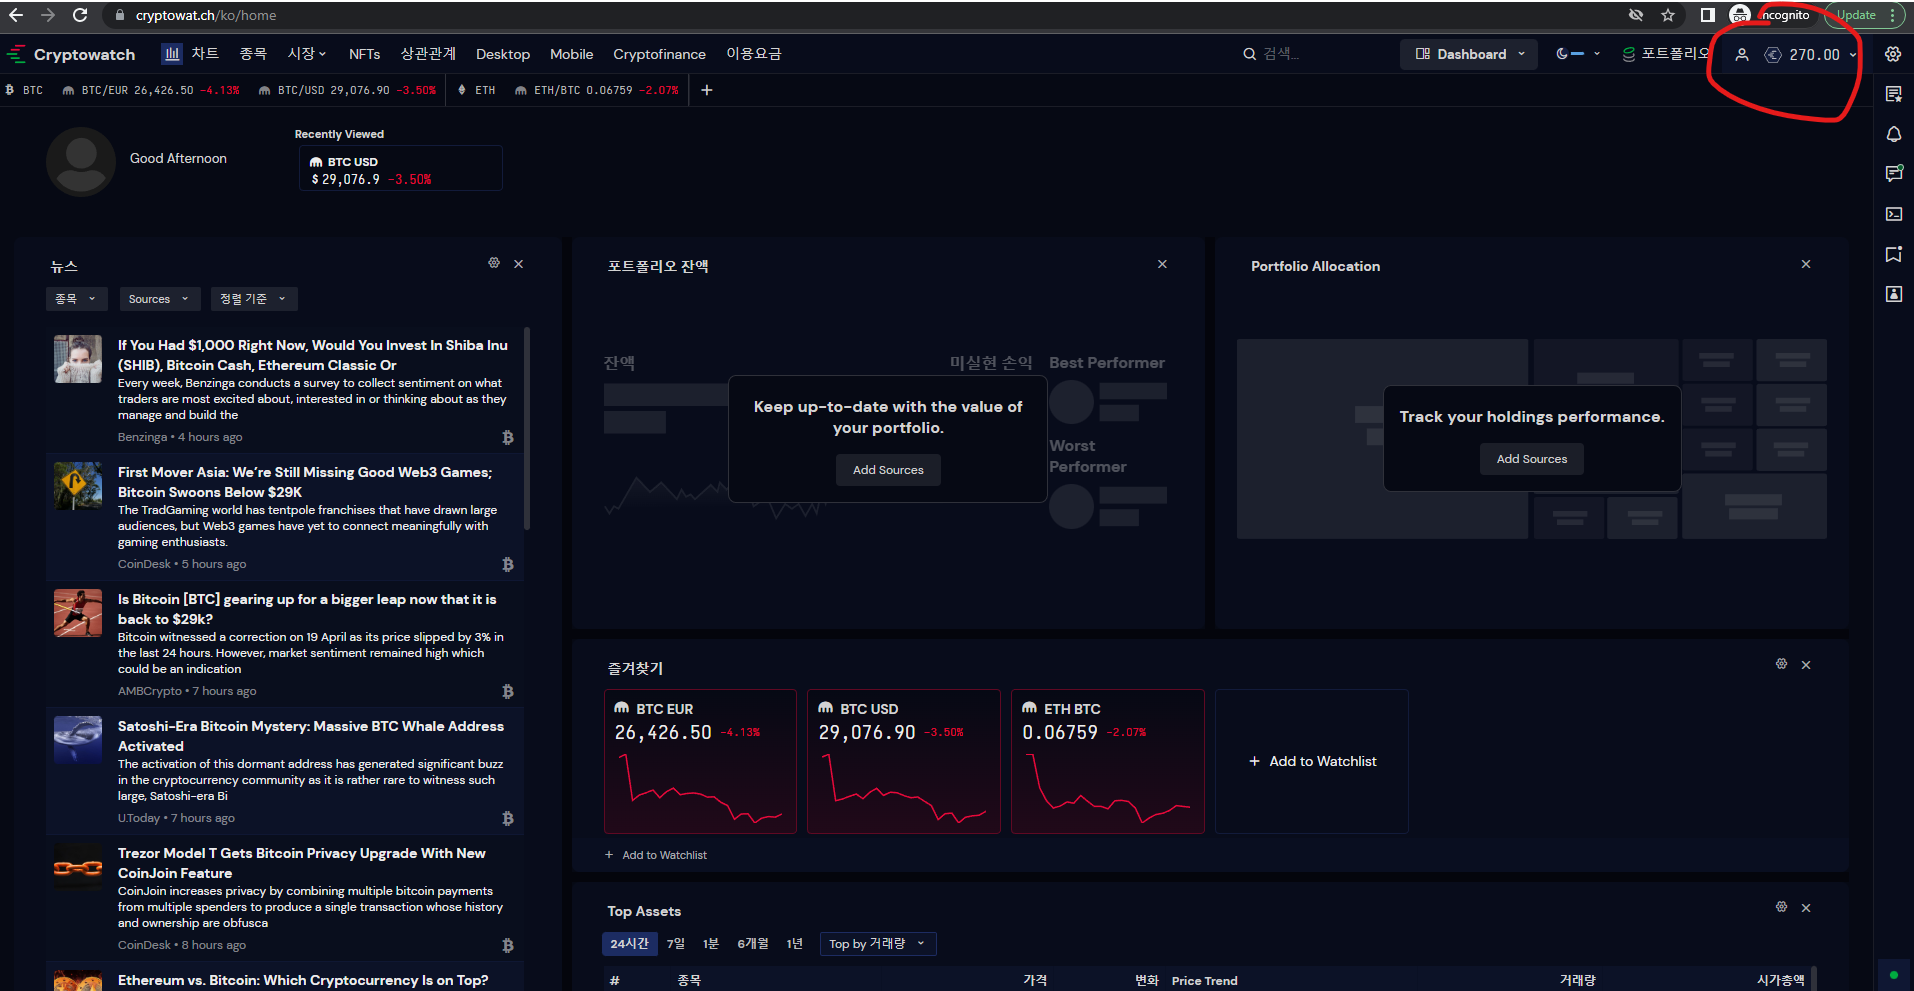Select the 6개월 tab in Top Assets
Viewport: 1914px width, 991px height.
[753, 944]
